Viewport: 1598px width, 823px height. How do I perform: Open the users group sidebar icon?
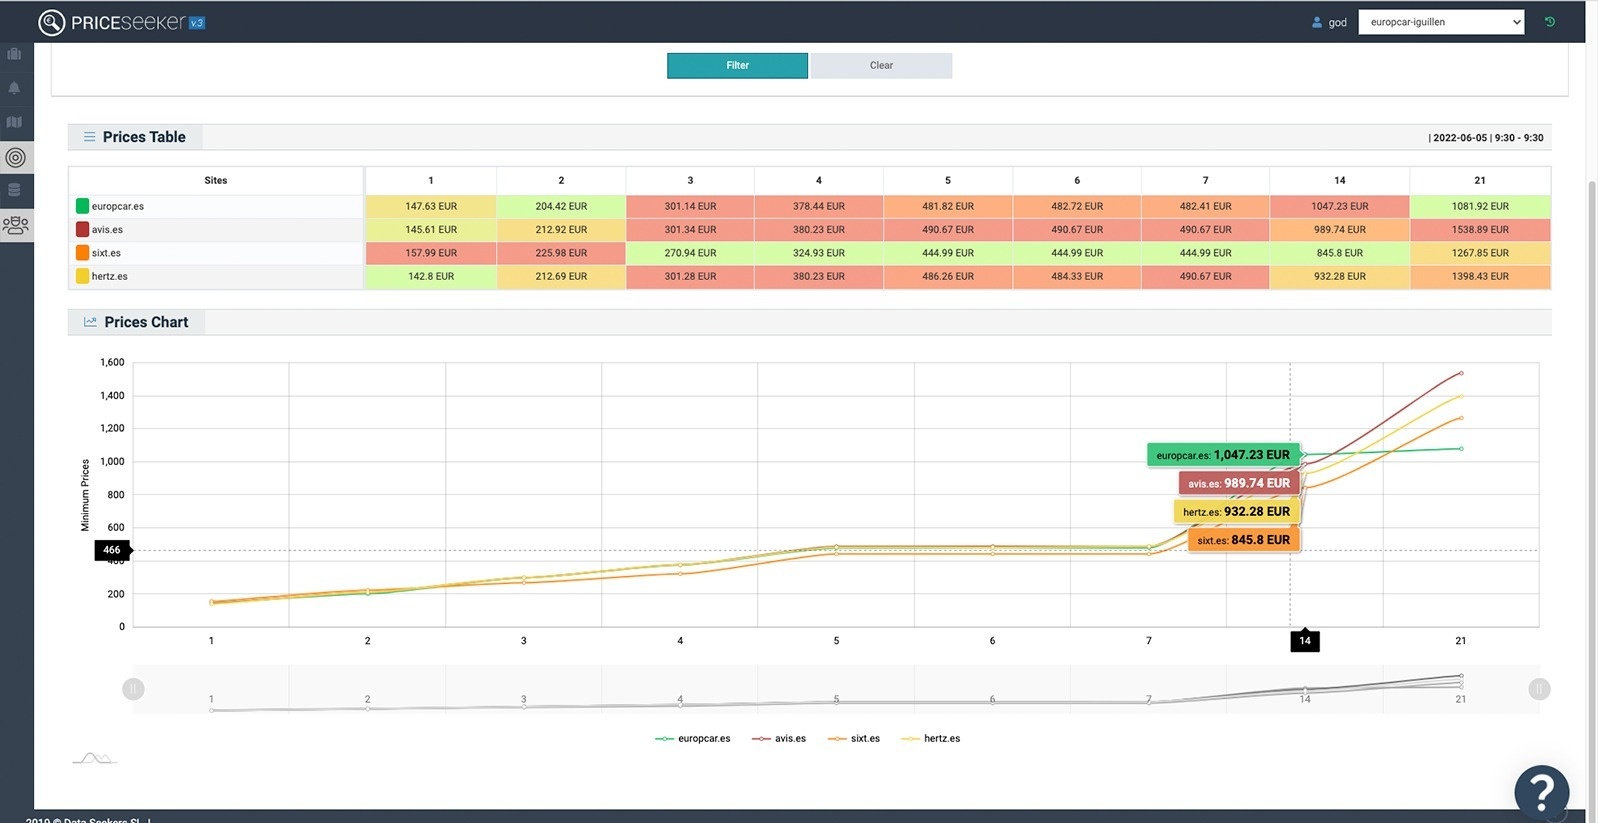point(15,225)
